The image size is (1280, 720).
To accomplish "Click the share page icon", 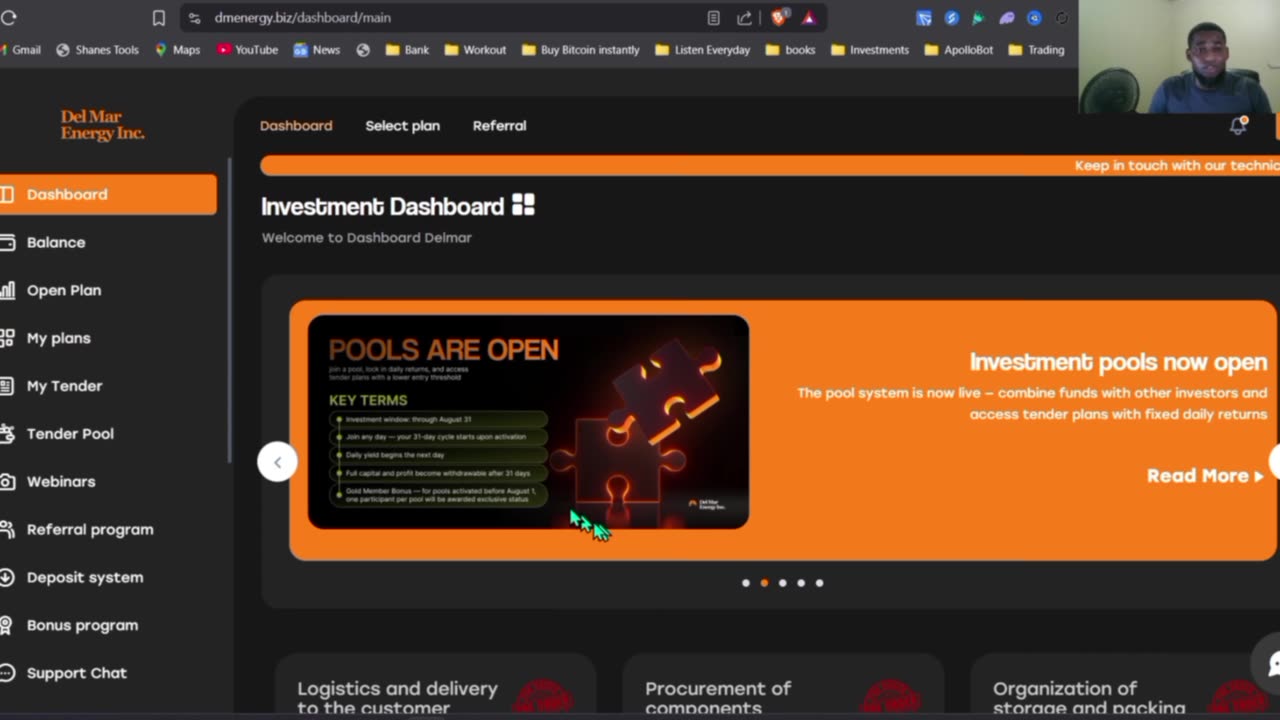I will pos(744,18).
